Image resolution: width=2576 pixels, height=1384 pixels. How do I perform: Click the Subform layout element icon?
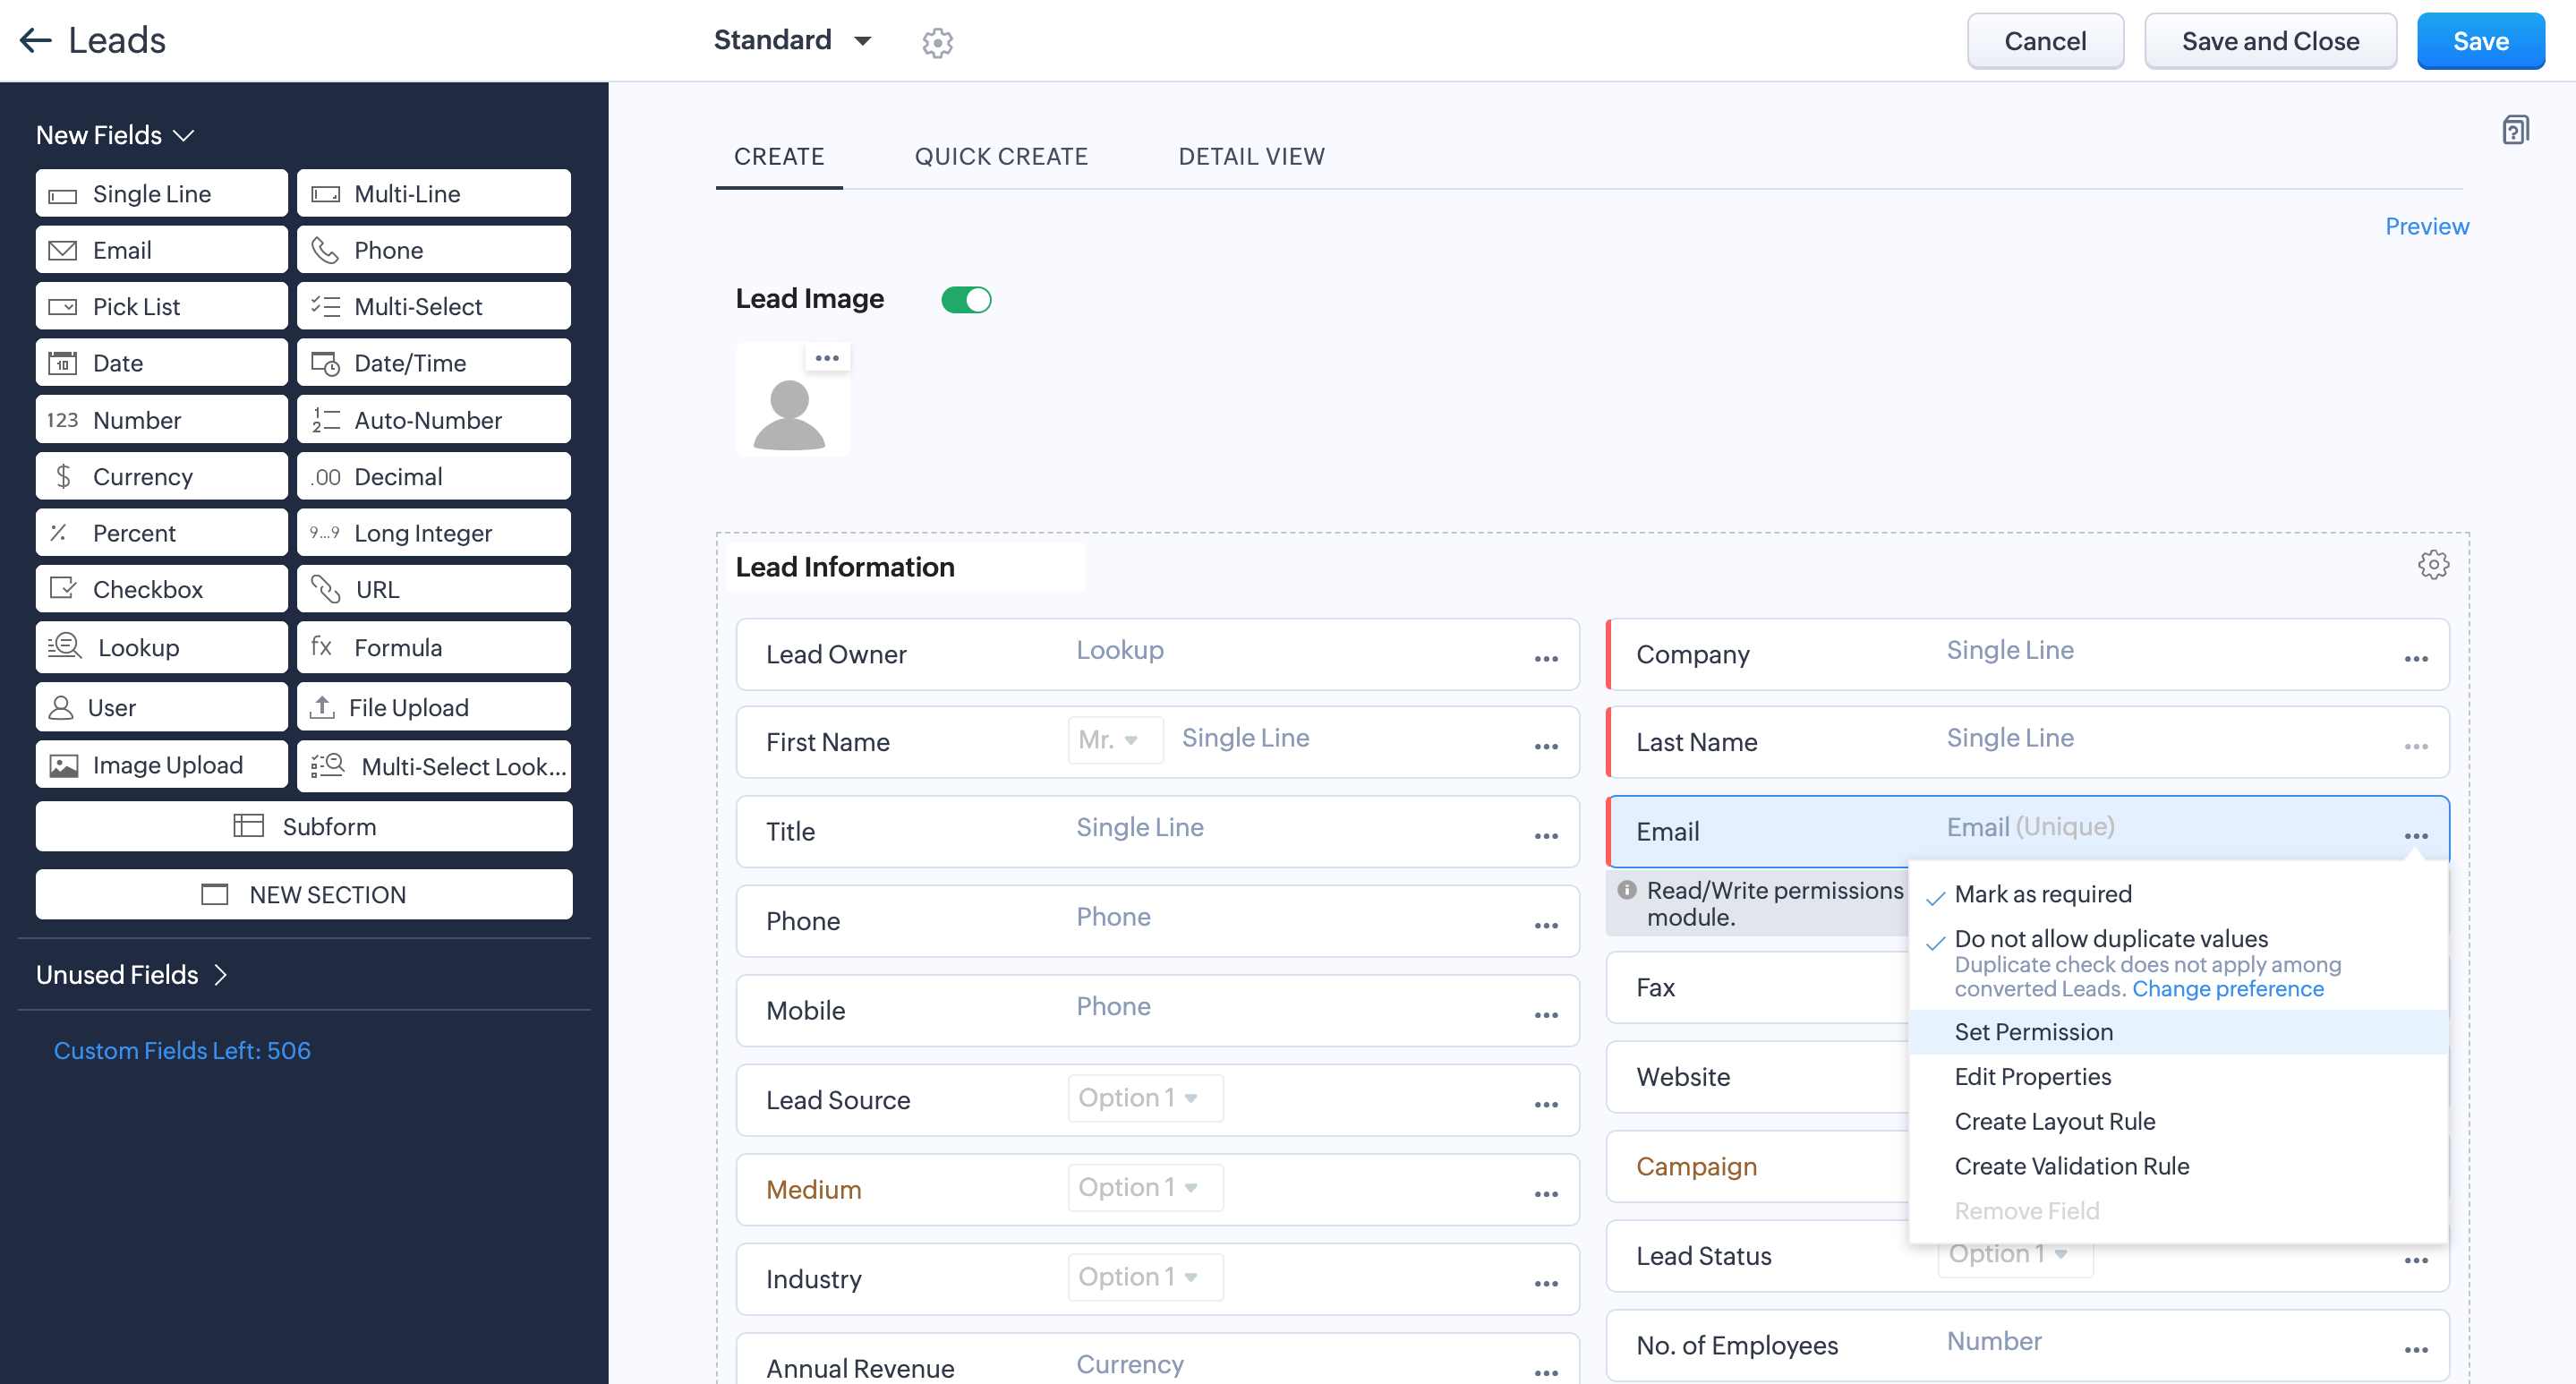pos(249,826)
